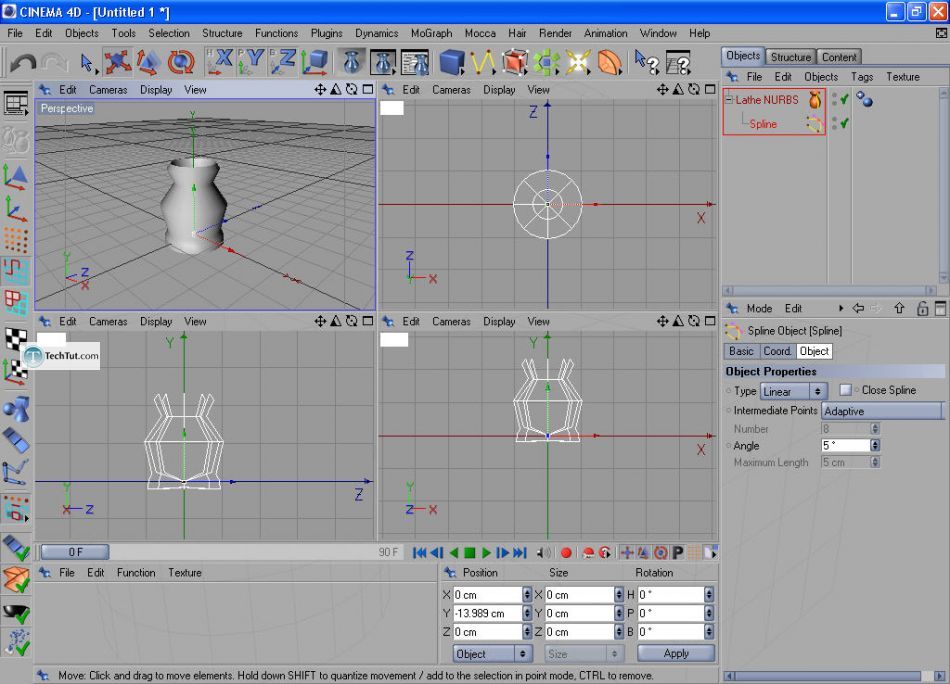The image size is (950, 684).
Task: Click the Scale tool icon
Action: pyautogui.click(x=149, y=63)
